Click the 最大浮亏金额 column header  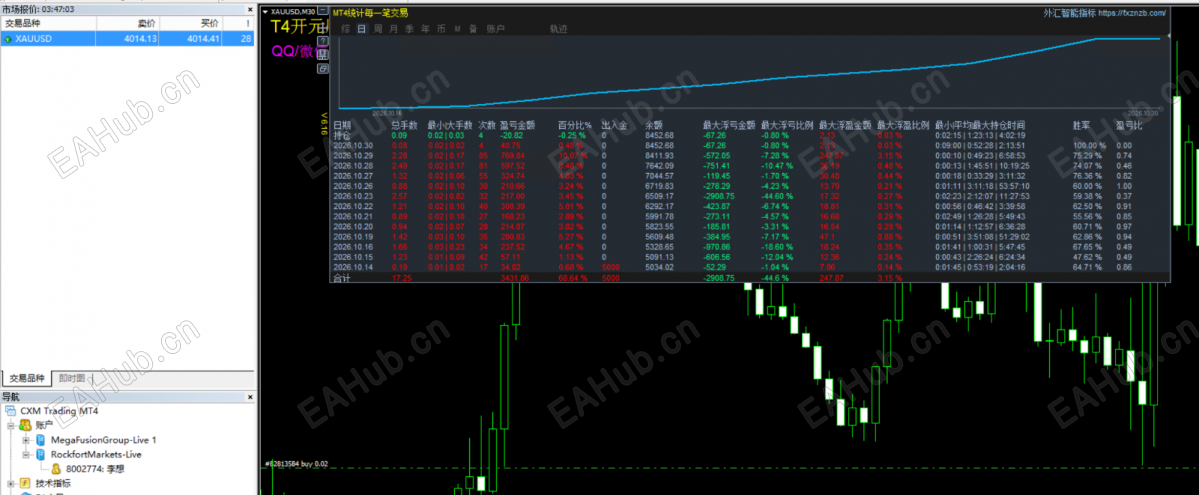pos(729,125)
